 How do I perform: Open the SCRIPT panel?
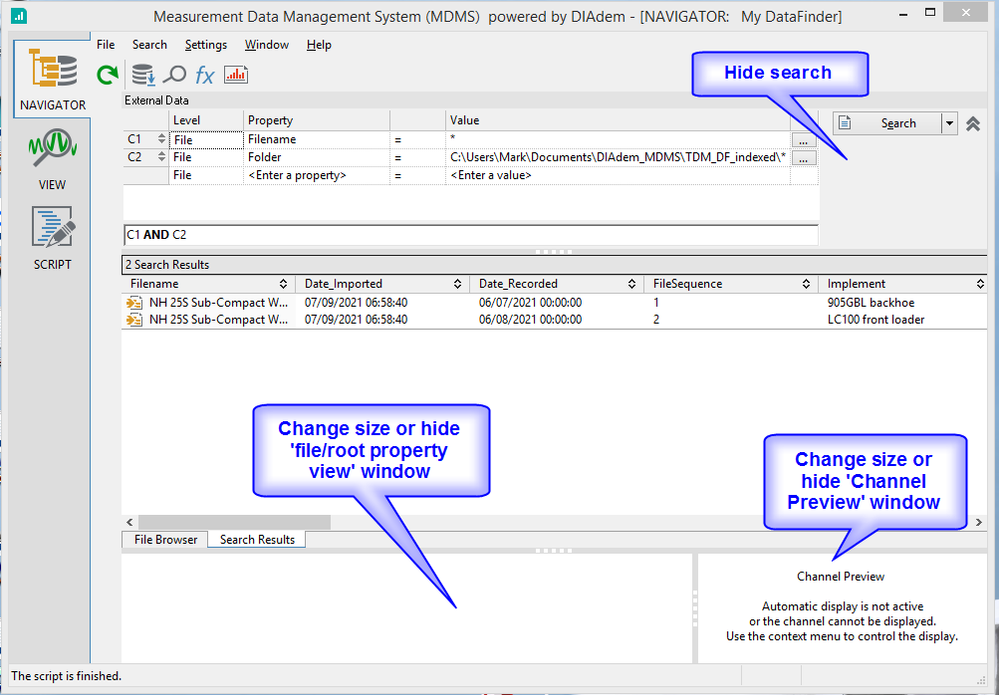point(52,238)
